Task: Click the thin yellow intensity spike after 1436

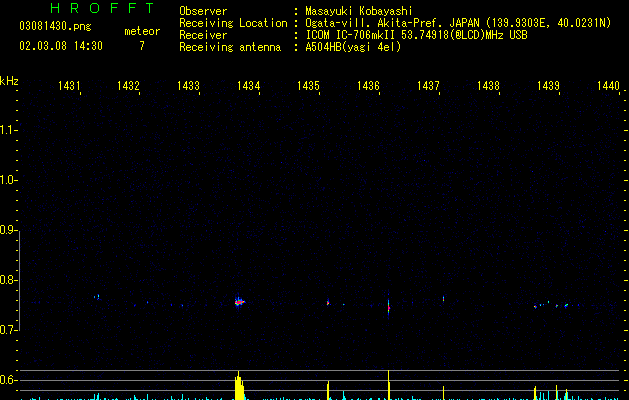Action: (x=389, y=385)
